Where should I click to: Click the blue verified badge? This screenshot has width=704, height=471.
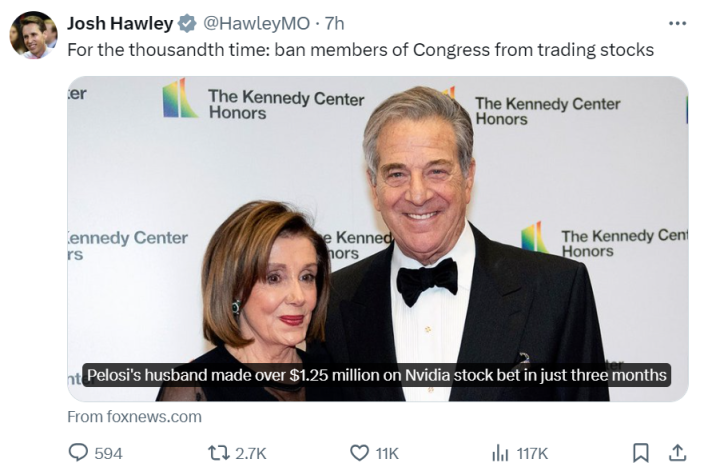187,23
